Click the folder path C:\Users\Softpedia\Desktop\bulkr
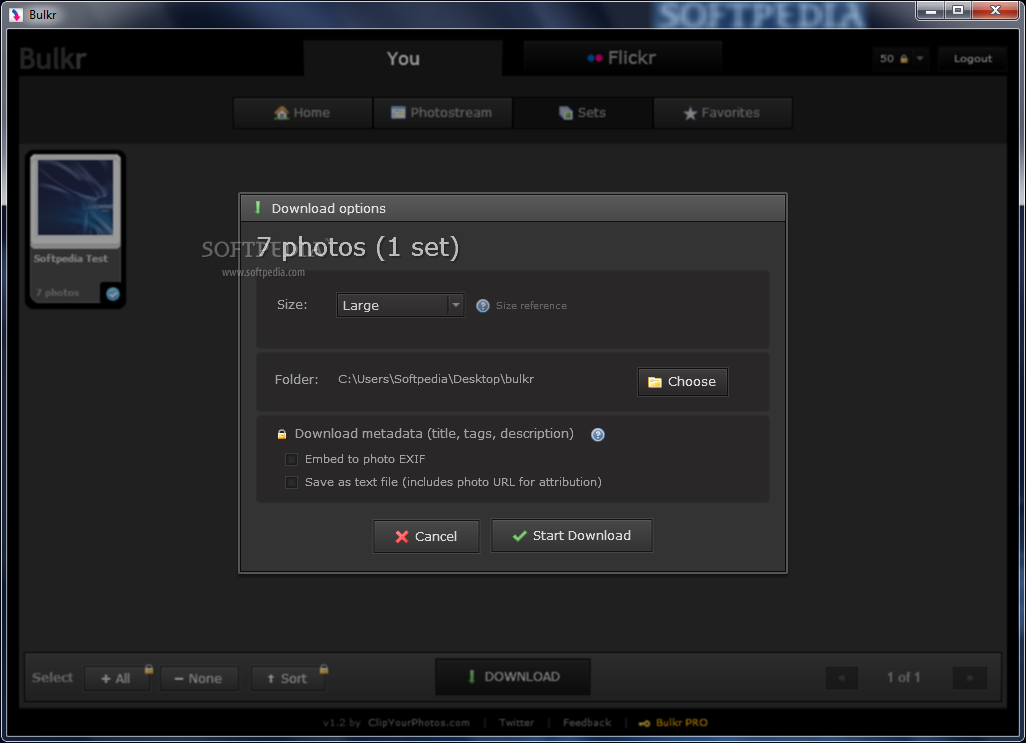Screen dimensions: 1026x743 coord(436,379)
